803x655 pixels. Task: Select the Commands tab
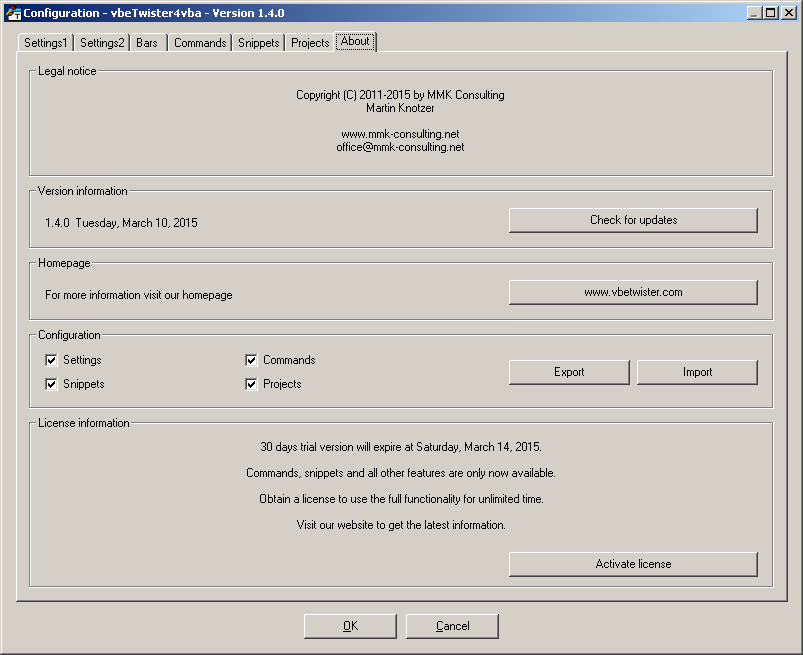(200, 43)
